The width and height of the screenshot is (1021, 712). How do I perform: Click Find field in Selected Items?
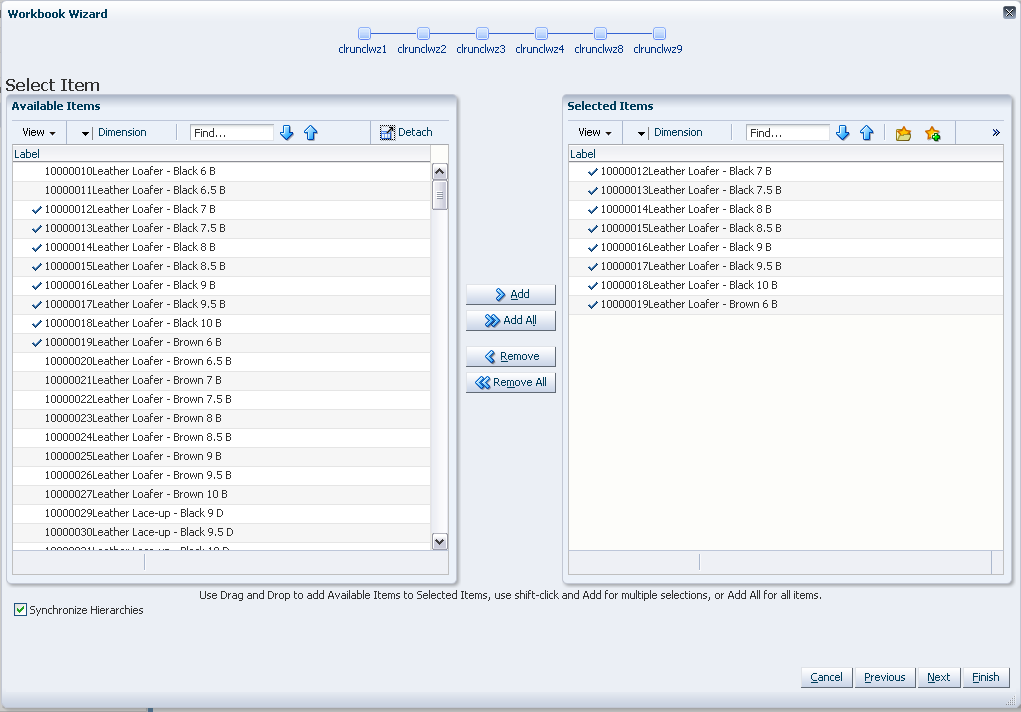[788, 133]
